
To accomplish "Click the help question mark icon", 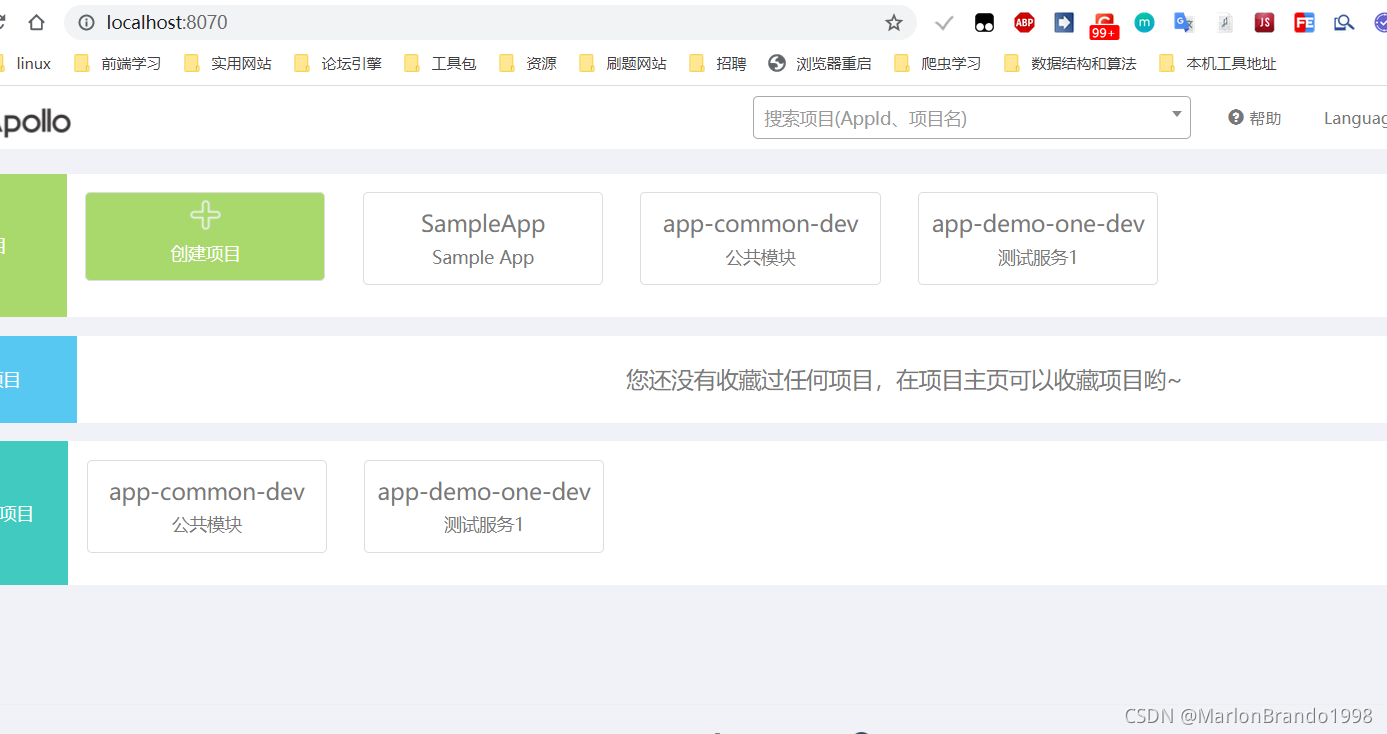I will 1236,118.
